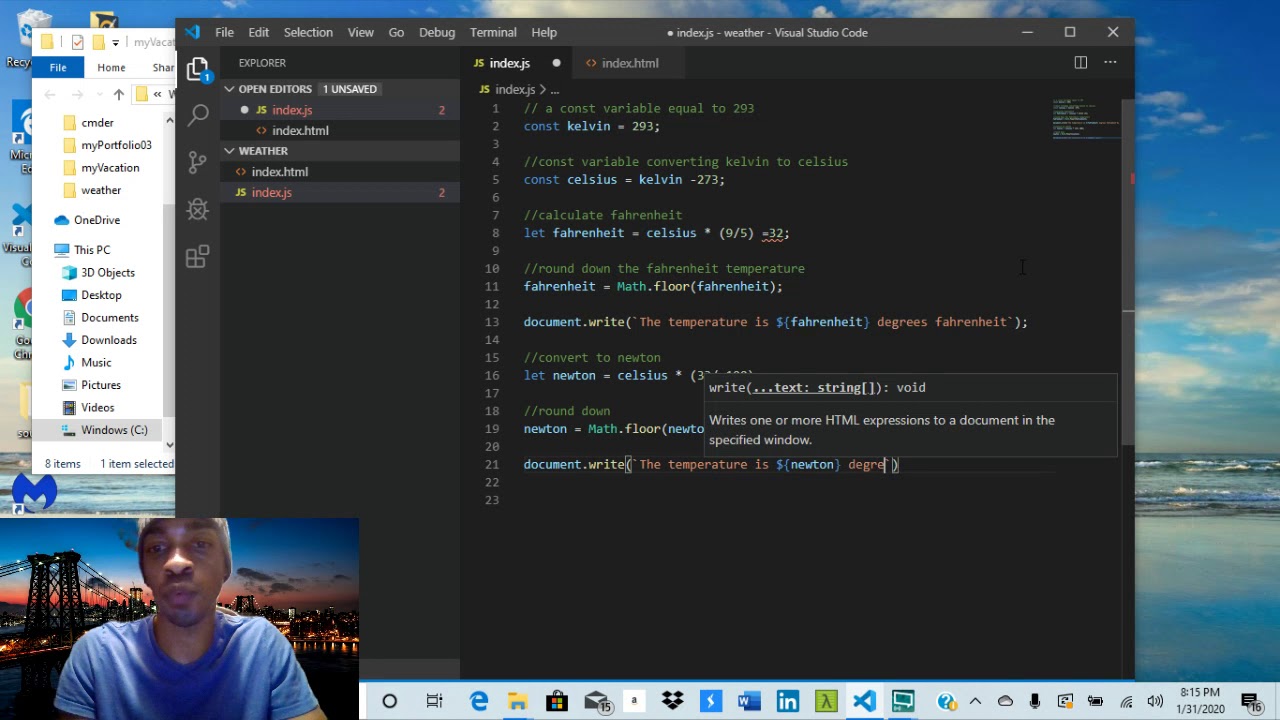Open the Source Control view
Image resolution: width=1280 pixels, height=720 pixels.
[x=197, y=162]
